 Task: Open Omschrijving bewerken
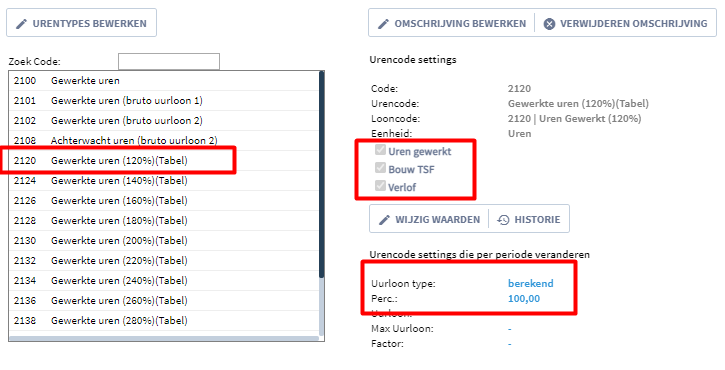point(452,23)
